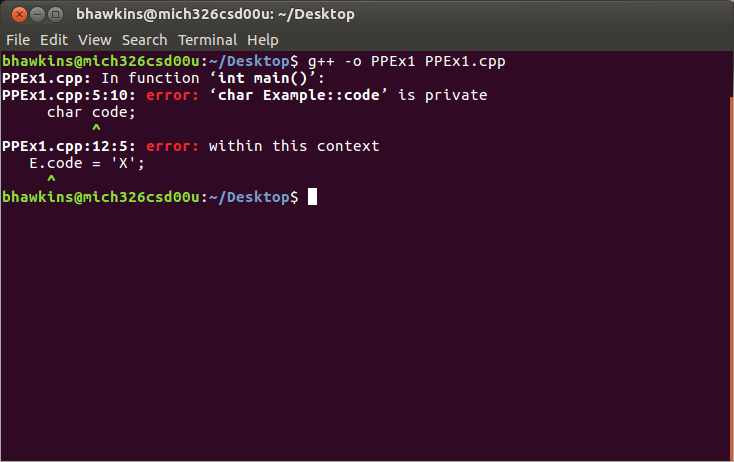Click the cursor block at the last prompt
The width and height of the screenshot is (734, 462).
[x=313, y=197]
